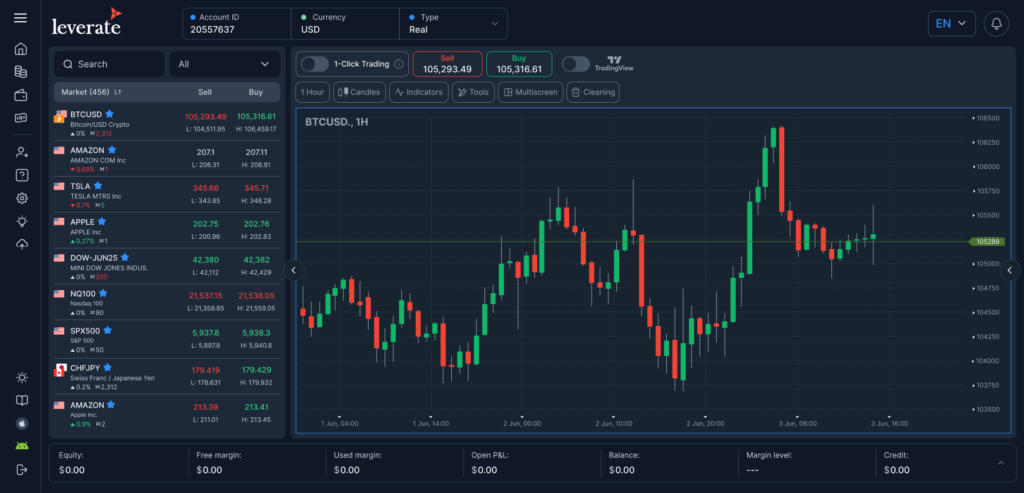Viewport: 1024px width, 493px height.
Task: Click the red Sell 105,293.49 button
Action: (447, 64)
